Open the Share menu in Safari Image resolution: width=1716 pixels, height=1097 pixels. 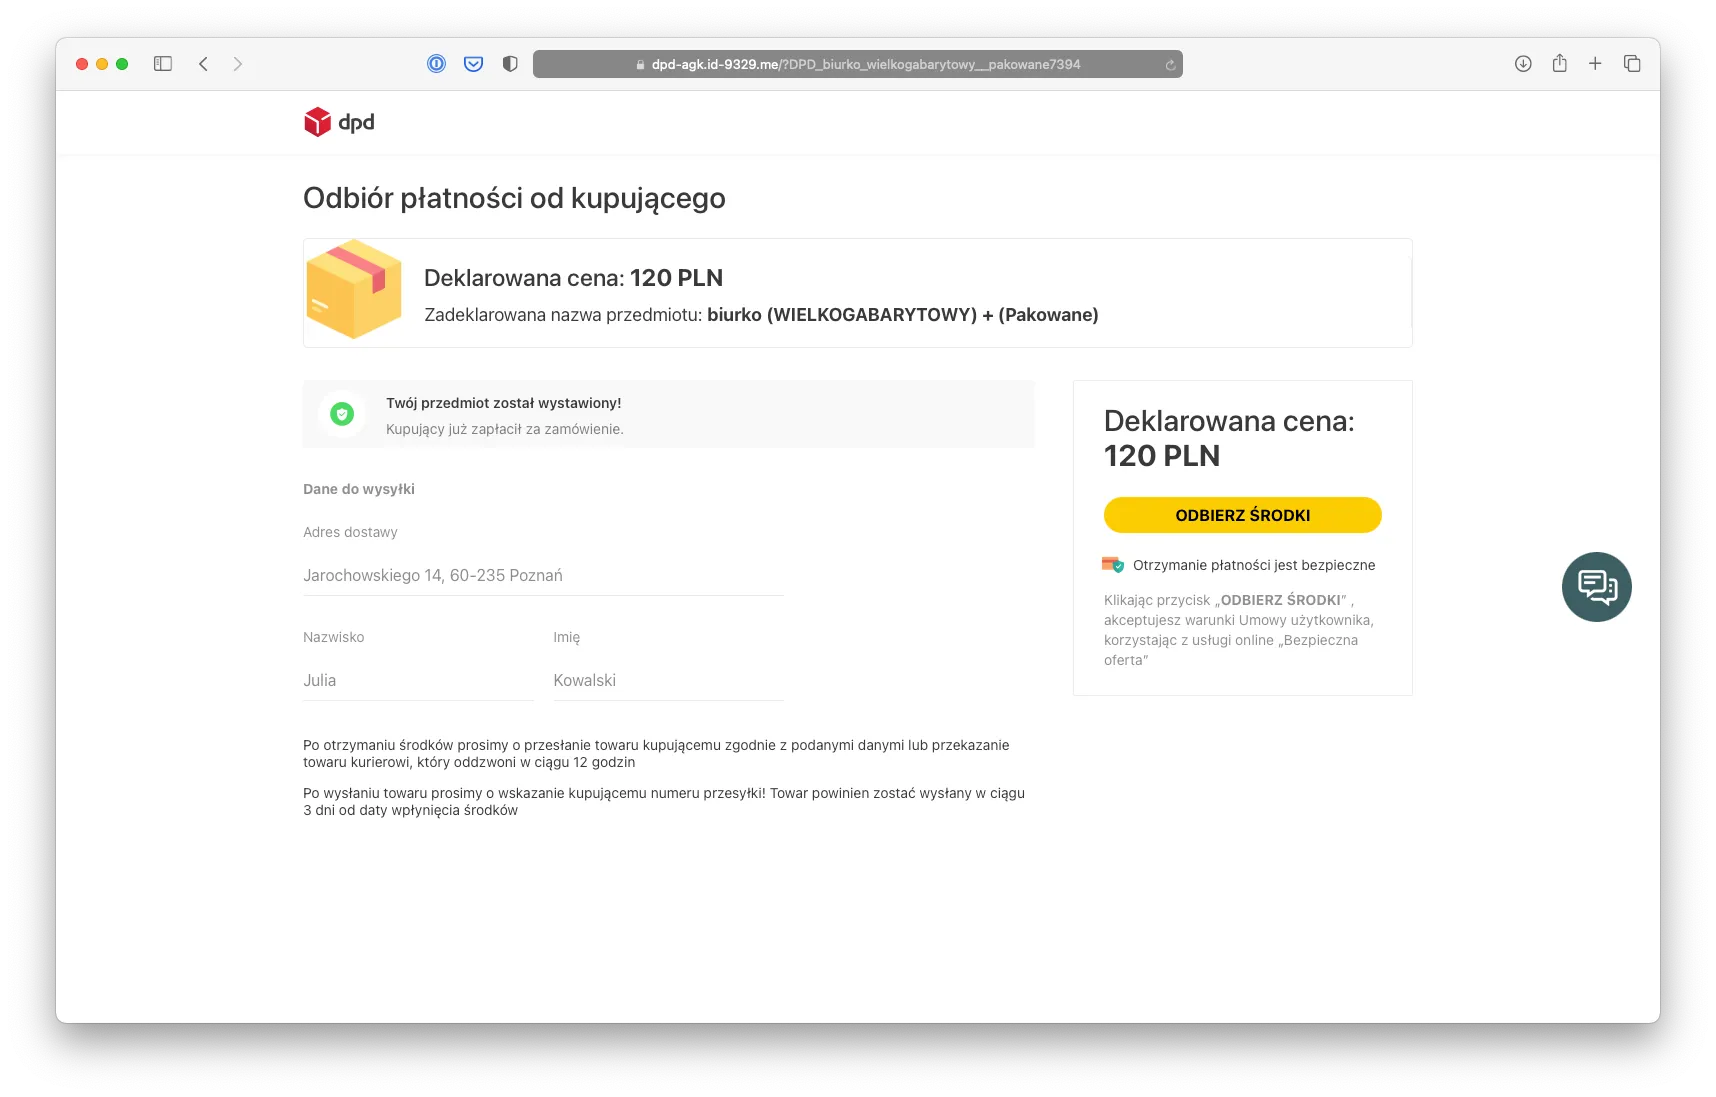(x=1558, y=63)
